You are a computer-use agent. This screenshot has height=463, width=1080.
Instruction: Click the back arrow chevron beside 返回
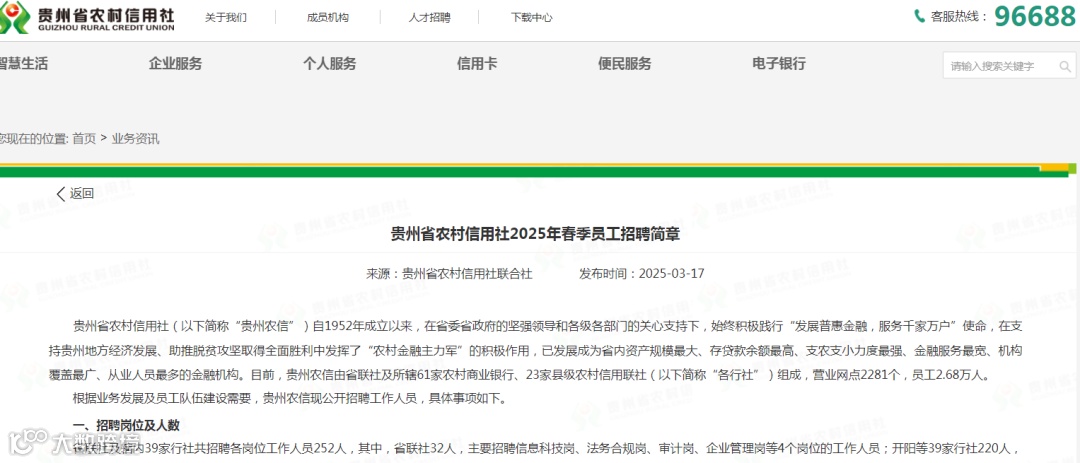click(61, 194)
